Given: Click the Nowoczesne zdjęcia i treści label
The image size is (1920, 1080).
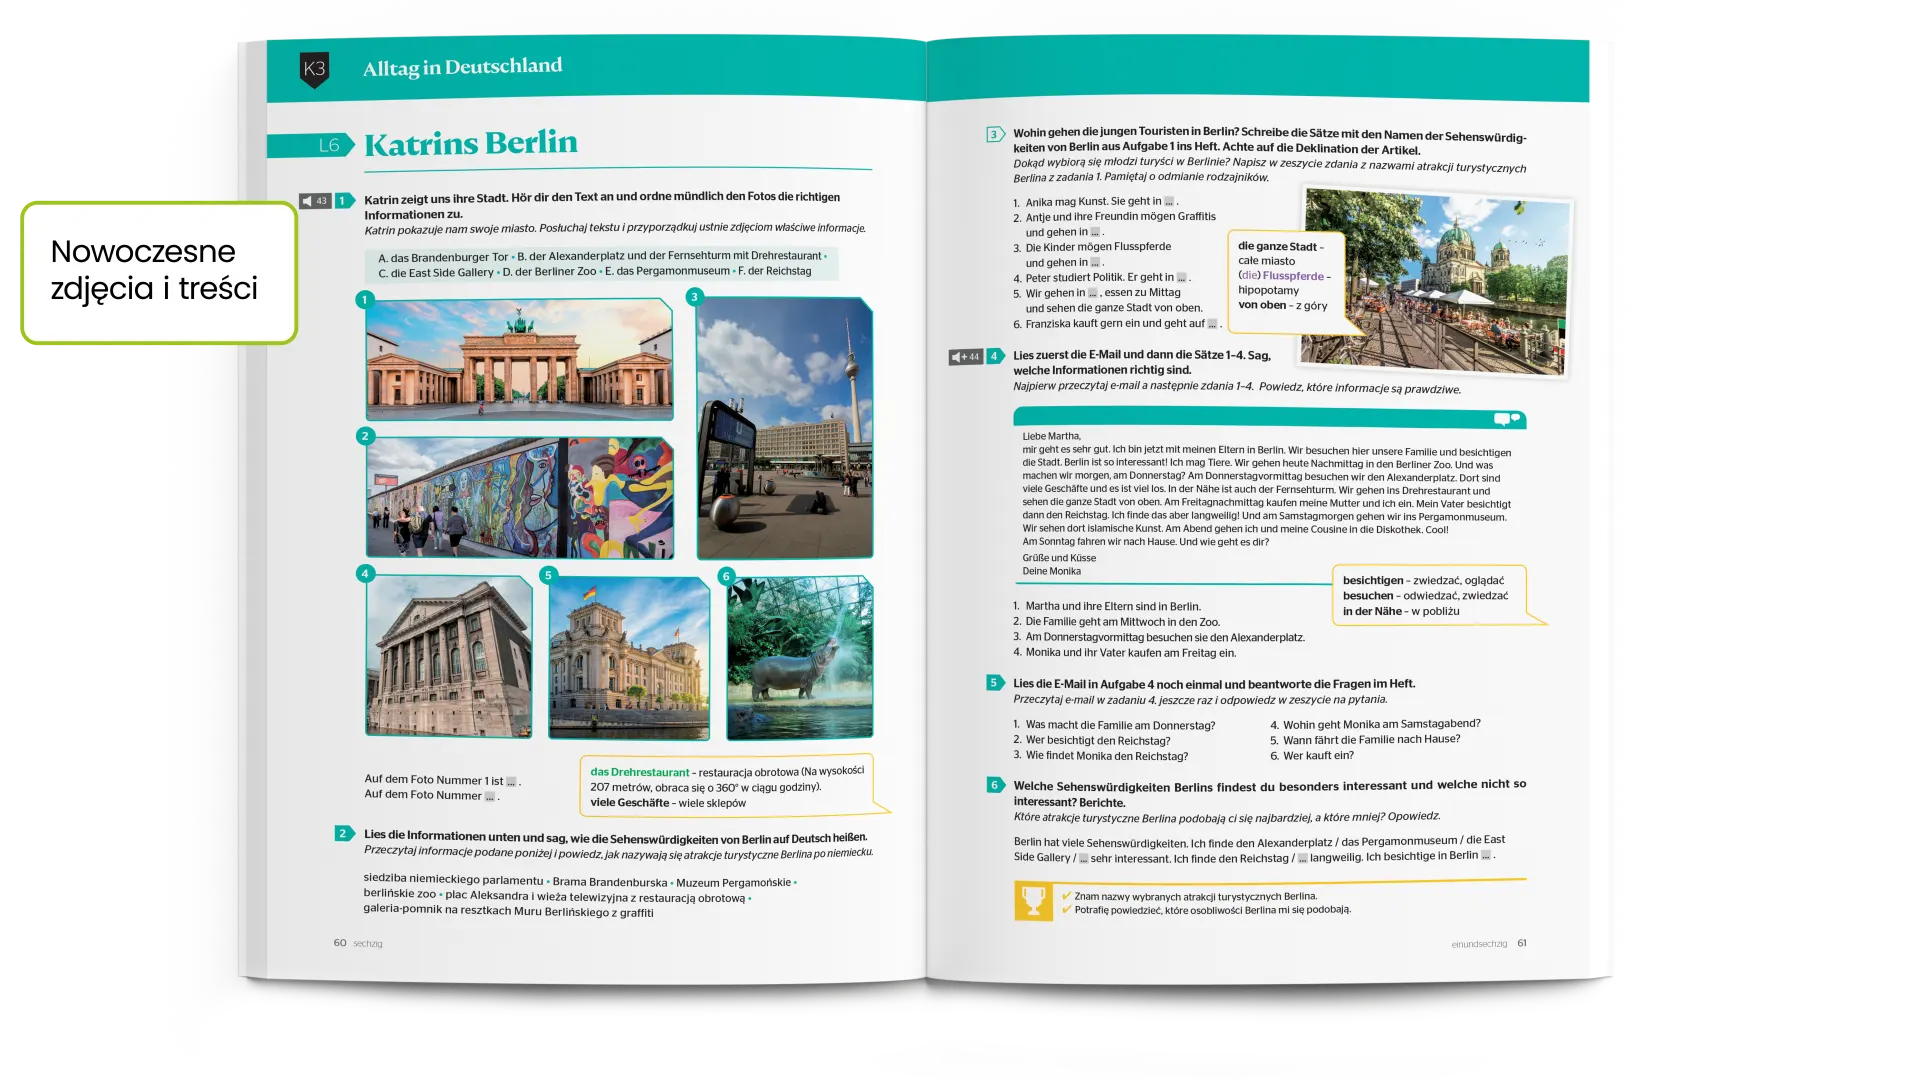Looking at the screenshot, I should [x=156, y=271].
